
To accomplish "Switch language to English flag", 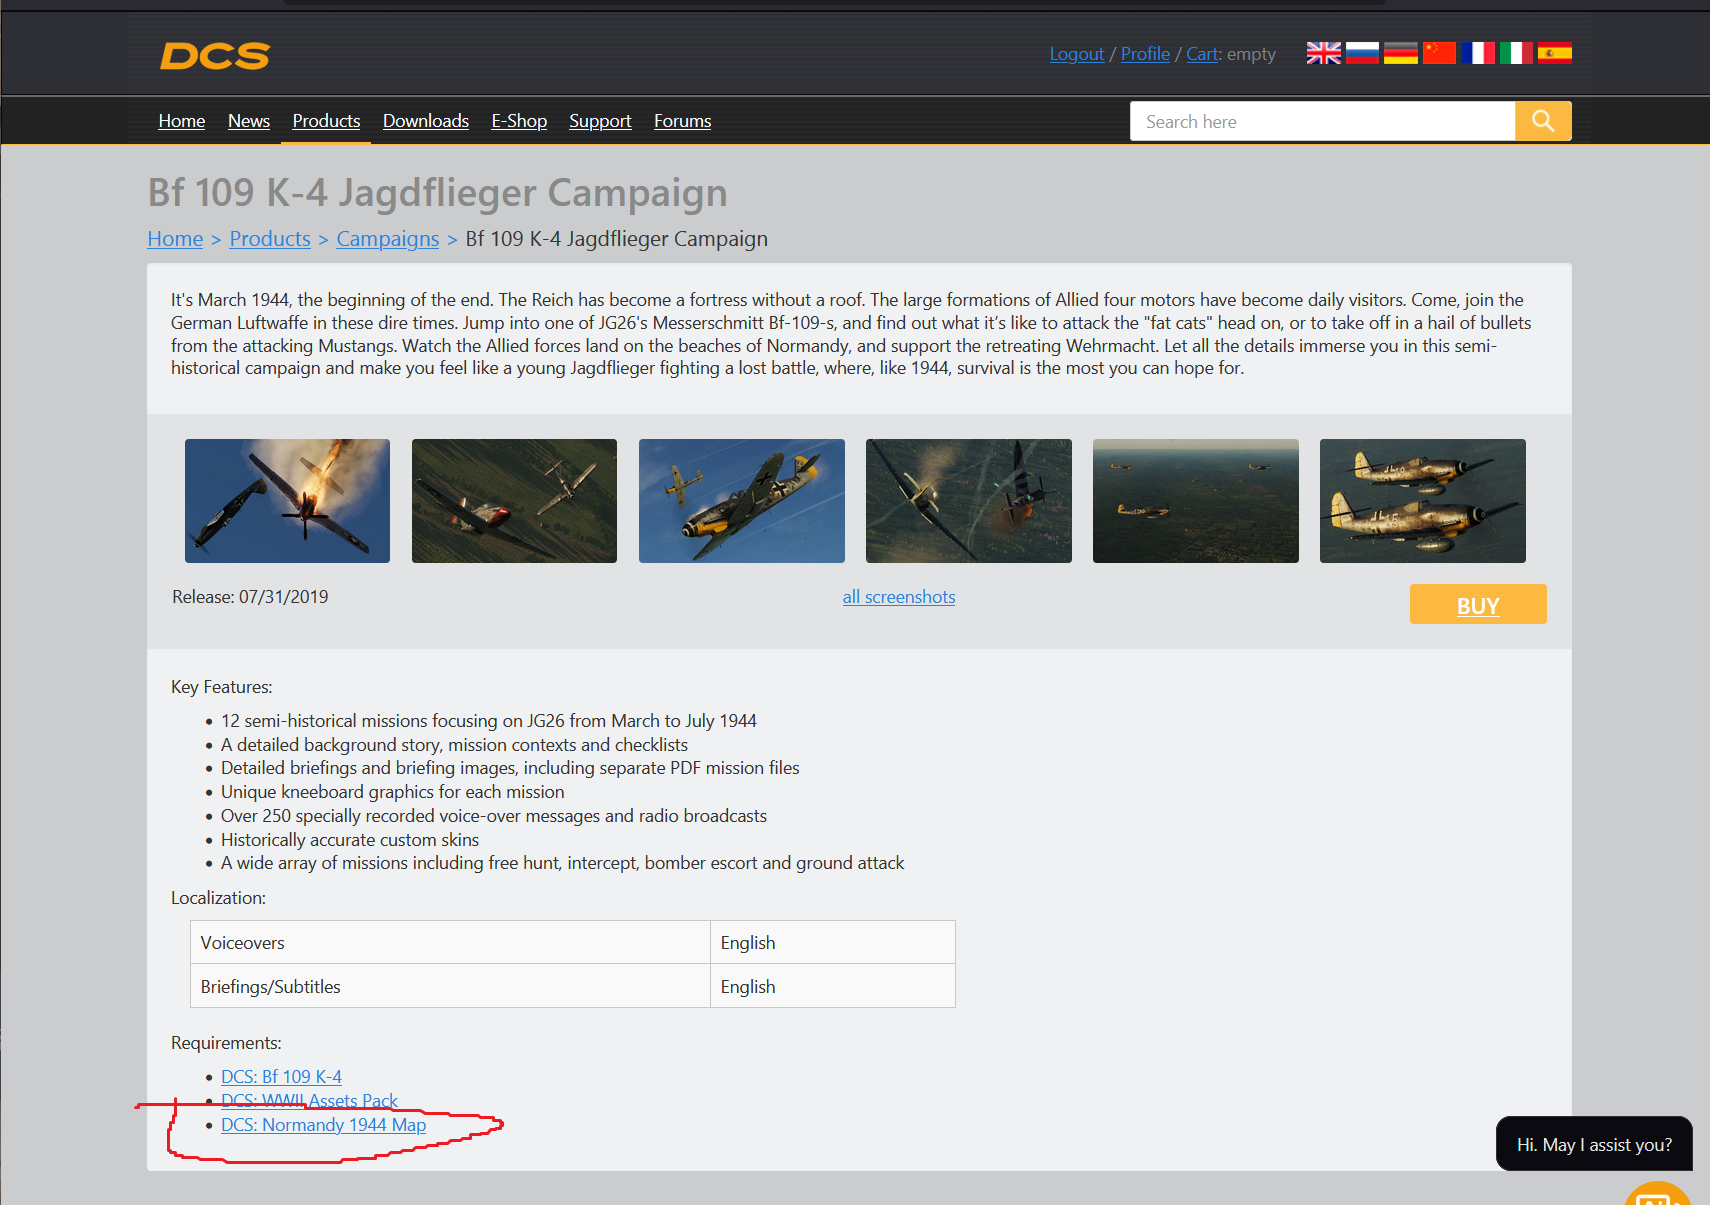I will pos(1323,53).
